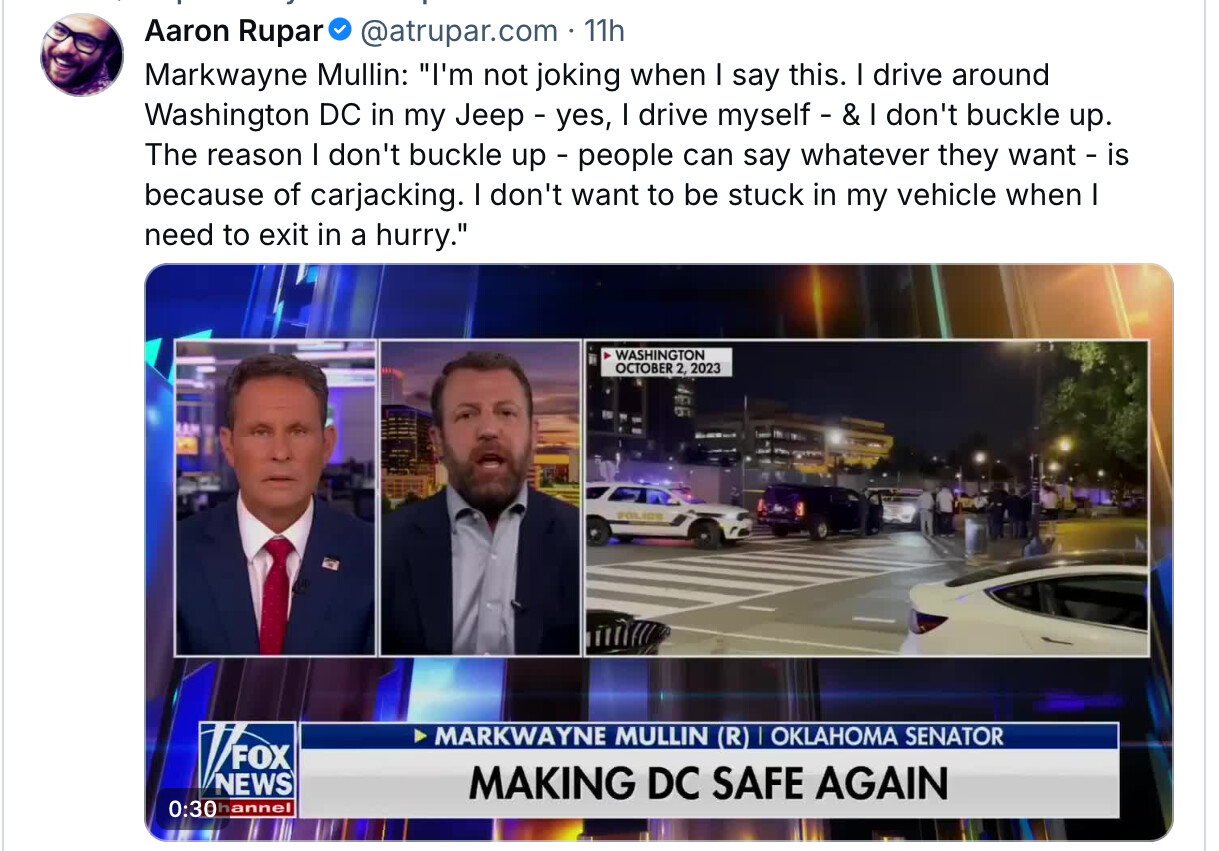Click the blue verified checkmark badge
The height and width of the screenshot is (851, 1219).
tap(340, 32)
